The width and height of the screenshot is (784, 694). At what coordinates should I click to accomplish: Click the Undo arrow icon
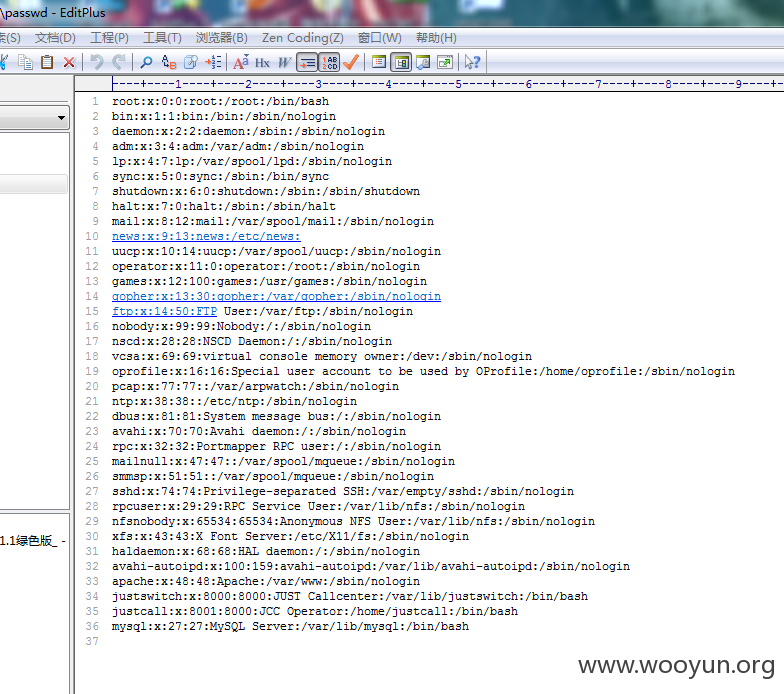click(x=96, y=62)
